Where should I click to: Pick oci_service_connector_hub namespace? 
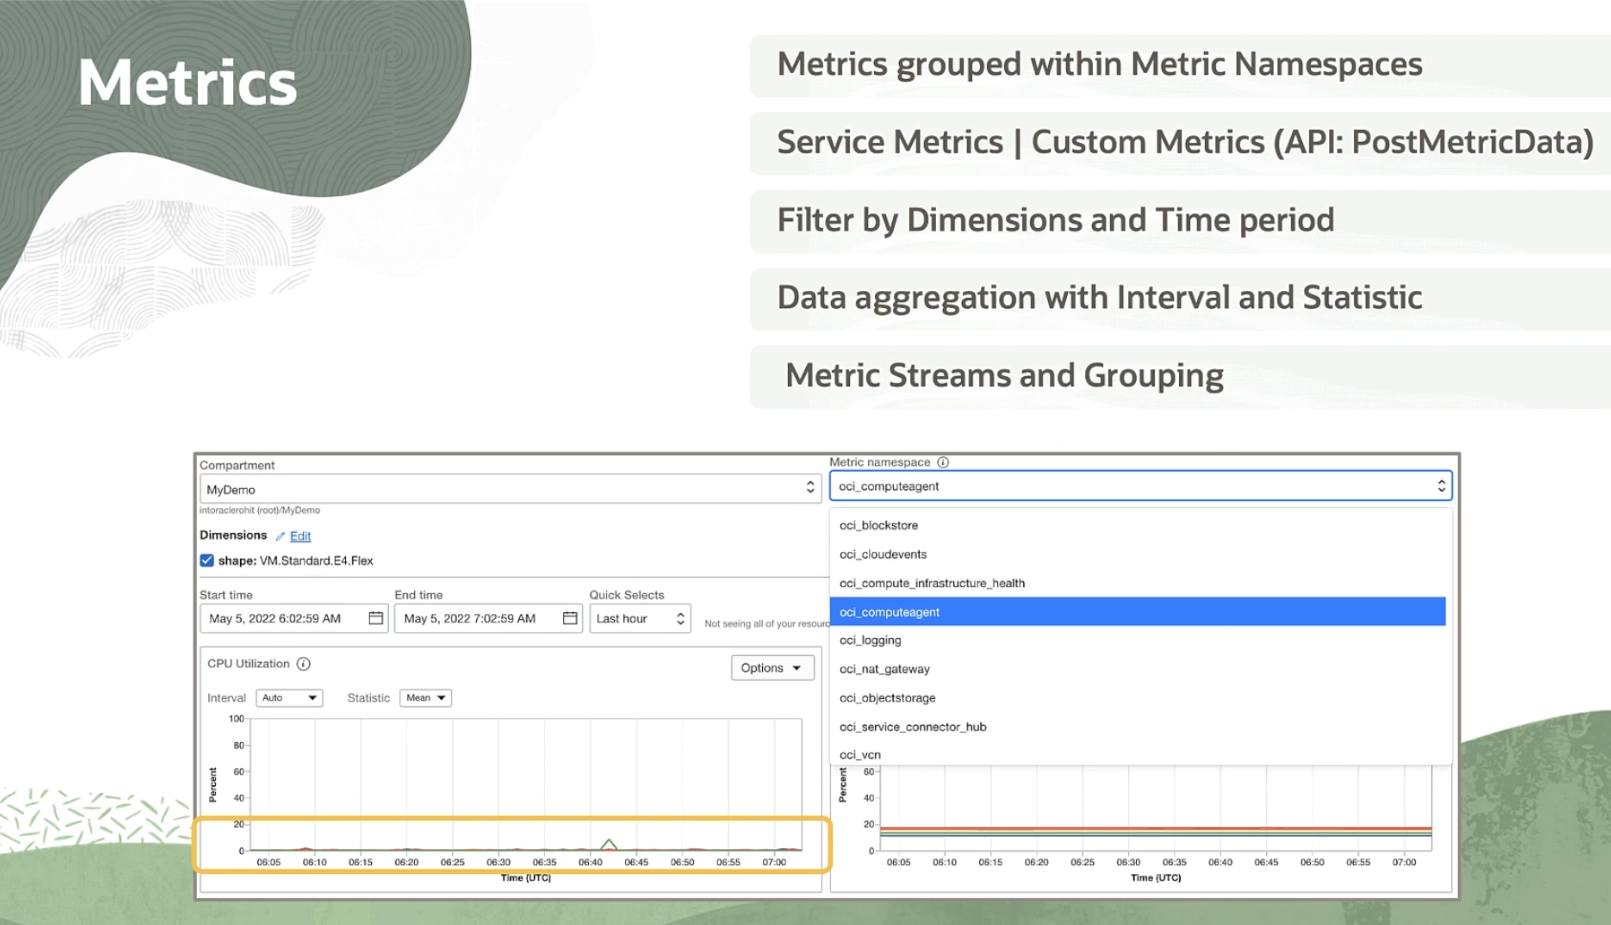(912, 727)
